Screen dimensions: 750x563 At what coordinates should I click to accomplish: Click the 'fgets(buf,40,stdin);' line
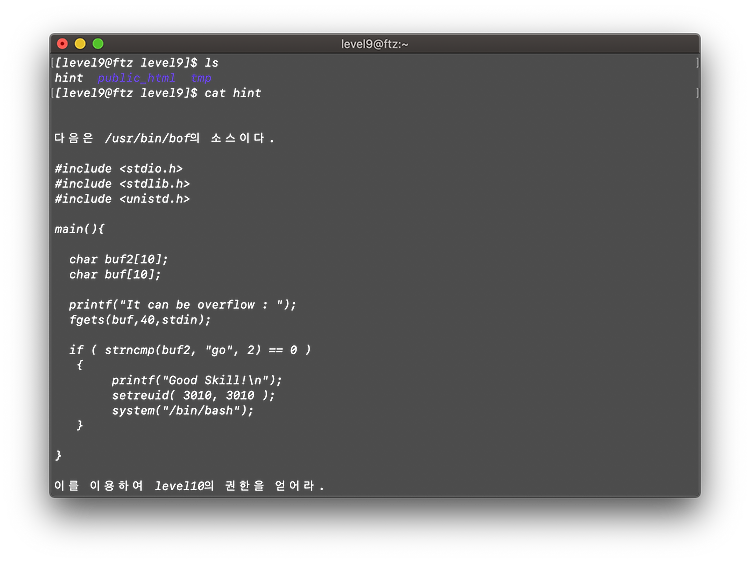point(140,320)
